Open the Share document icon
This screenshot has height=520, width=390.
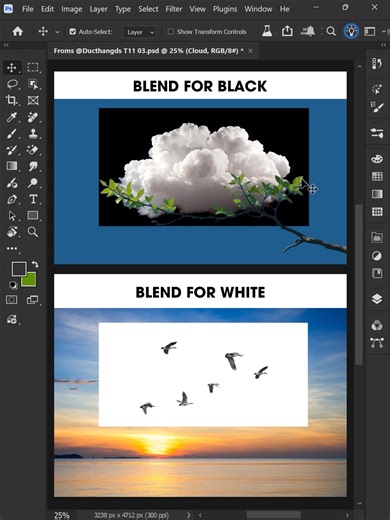[x=287, y=31]
